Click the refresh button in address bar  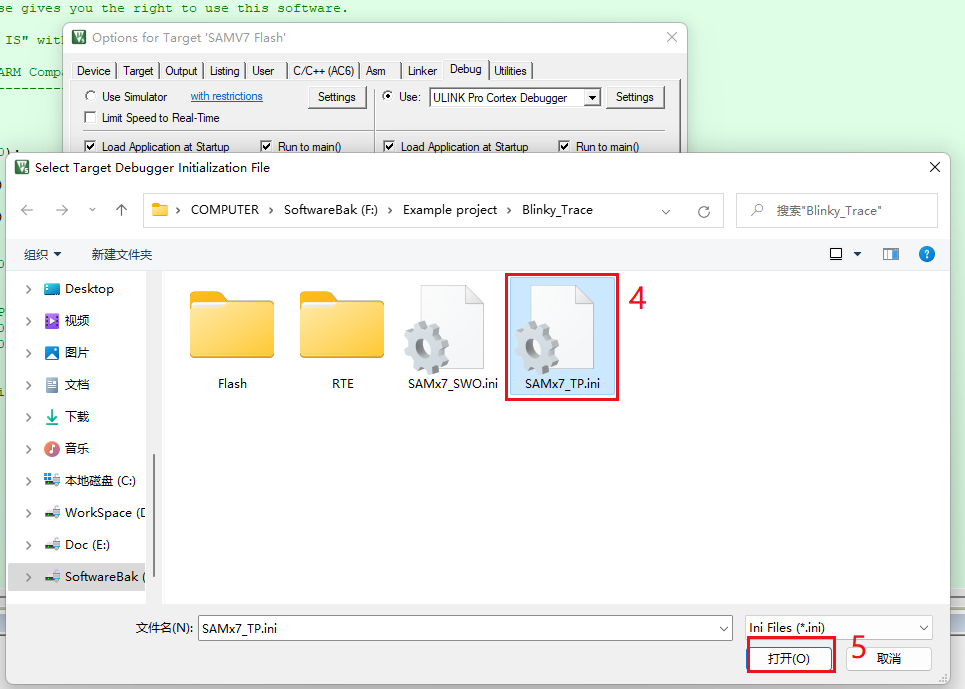[x=704, y=211]
